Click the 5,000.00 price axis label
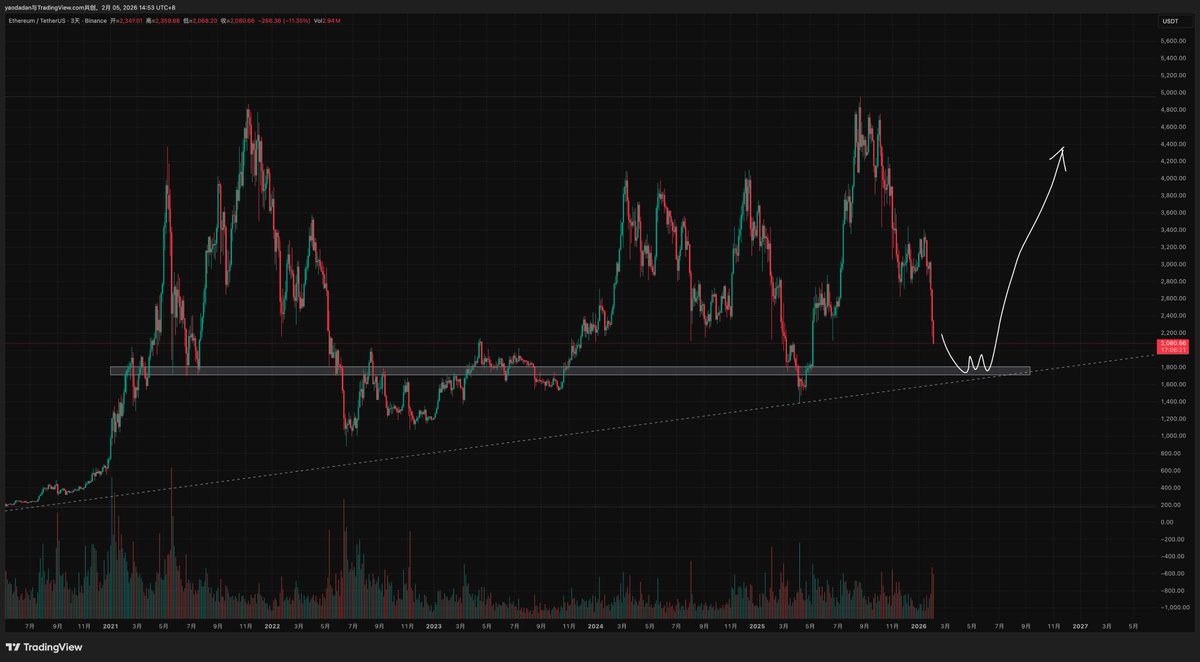1200x662 pixels. coord(1172,92)
